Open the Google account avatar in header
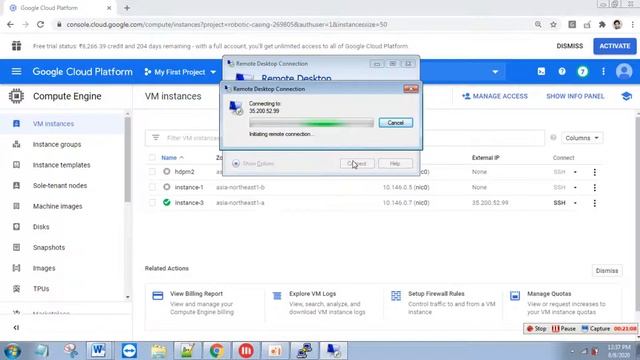 click(624, 72)
